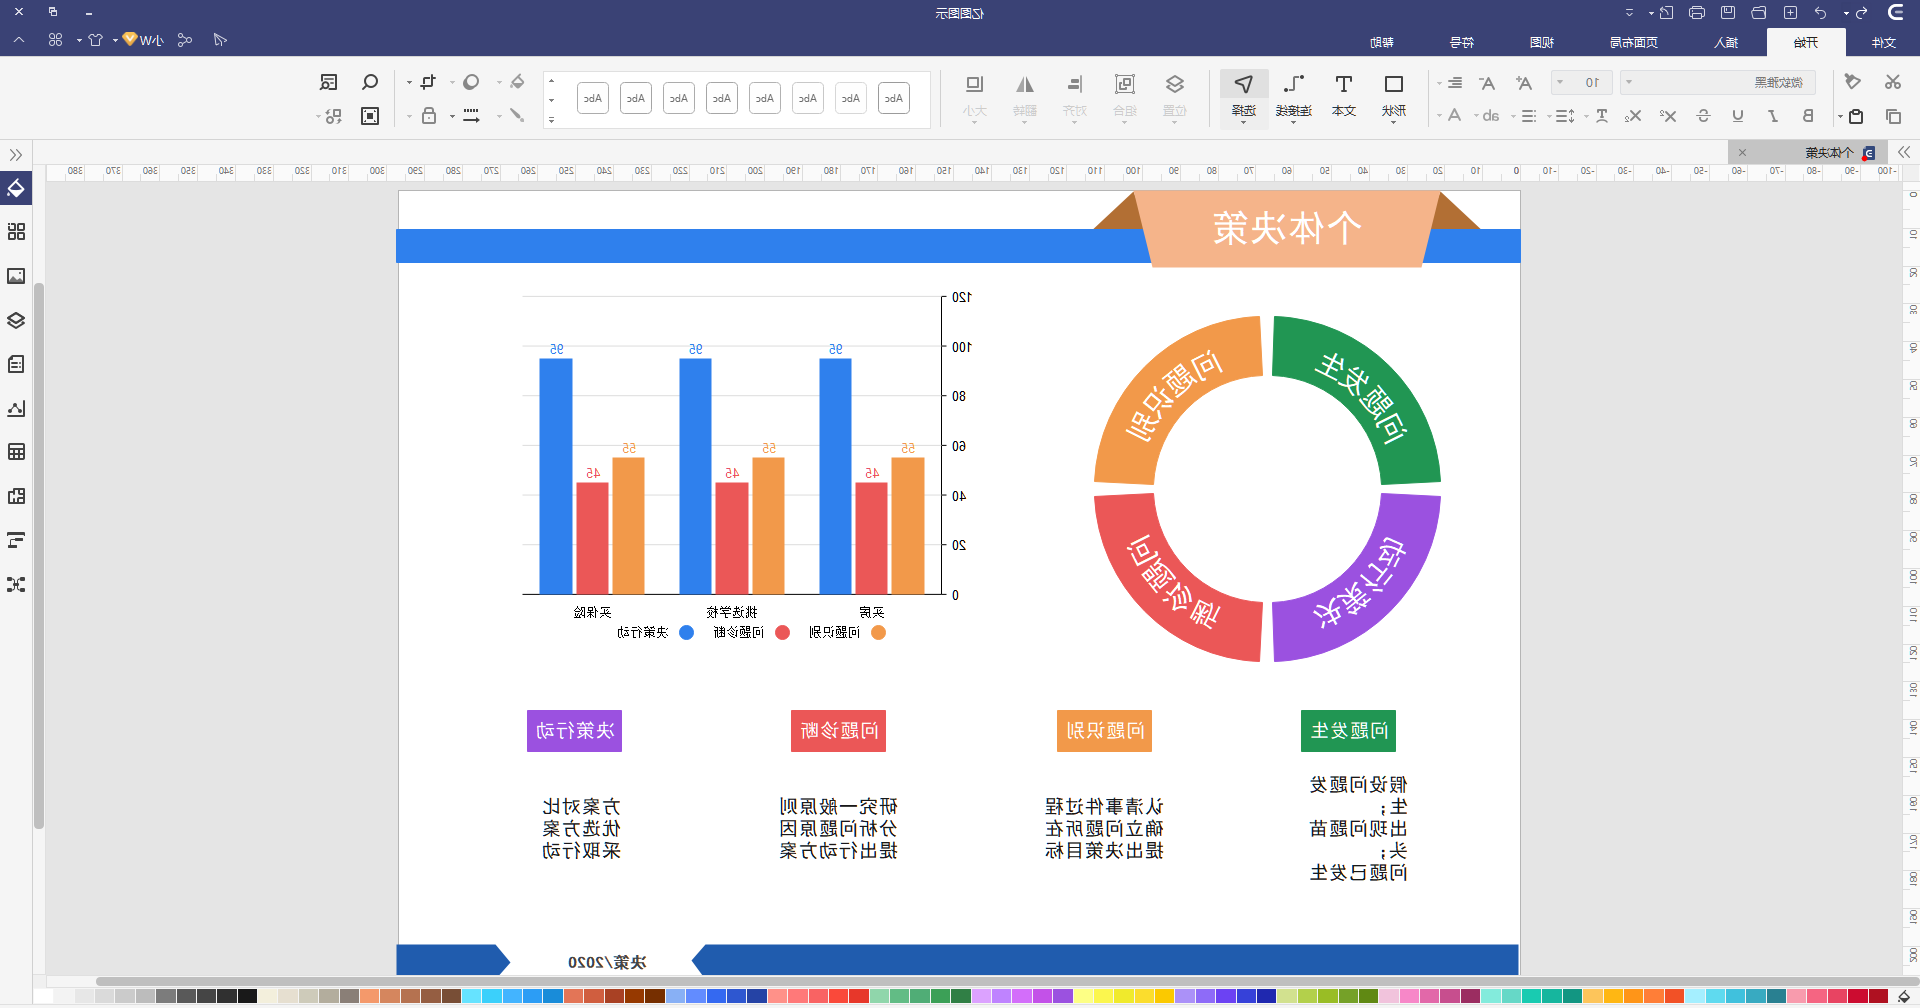The image size is (1920, 1008).
Task: Click the magnifier find icon in ribbon
Action: pyautogui.click(x=370, y=82)
